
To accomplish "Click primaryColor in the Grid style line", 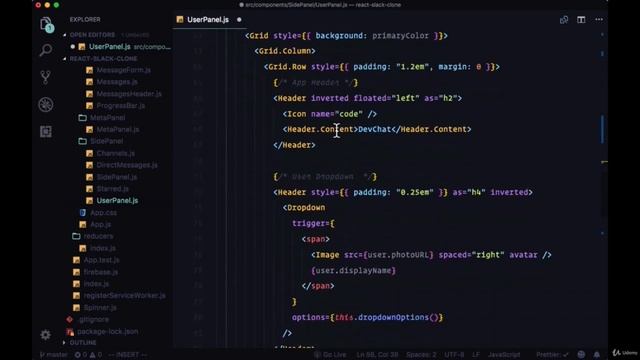I will click(x=400, y=36).
